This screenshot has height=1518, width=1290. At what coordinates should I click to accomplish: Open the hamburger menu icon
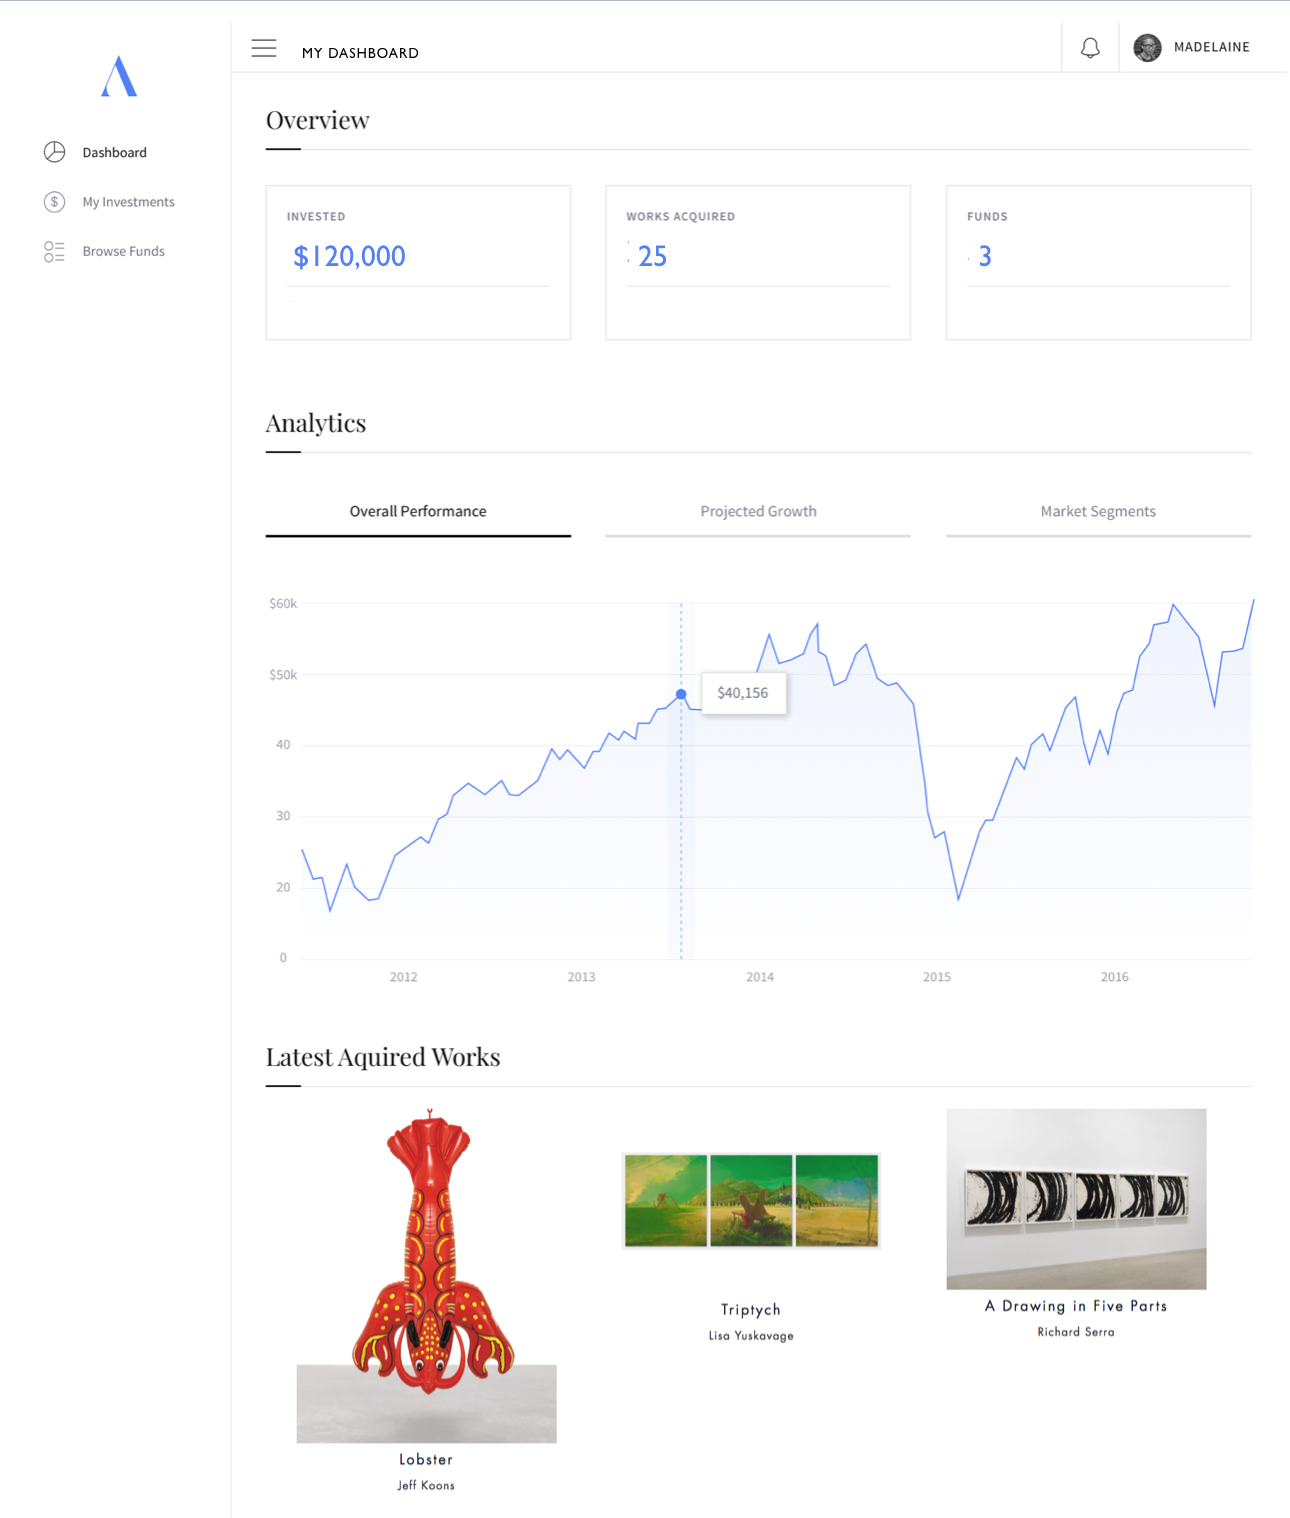click(x=264, y=48)
